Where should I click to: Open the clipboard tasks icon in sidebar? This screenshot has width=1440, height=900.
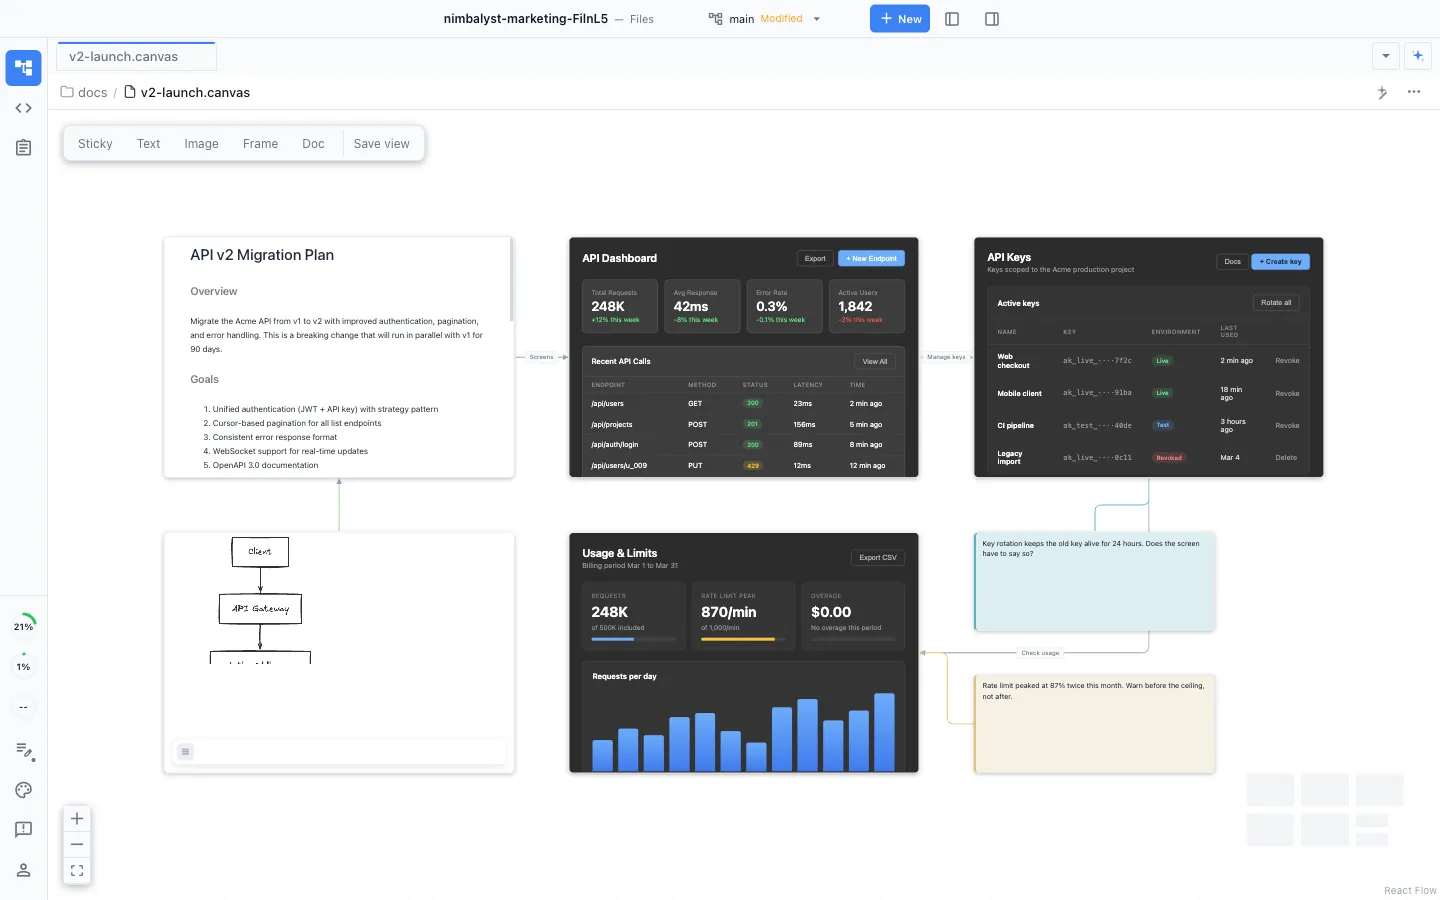click(x=23, y=148)
